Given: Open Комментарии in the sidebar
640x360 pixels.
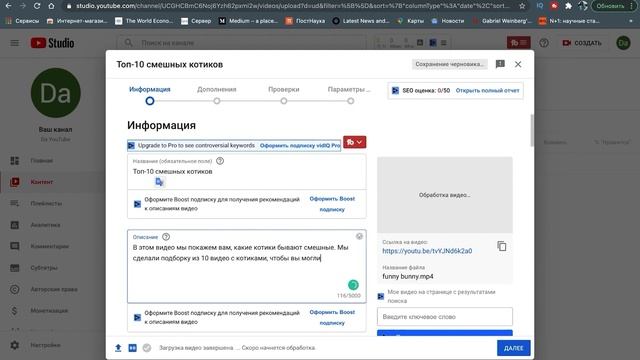Looking at the screenshot, I should 49,247.
